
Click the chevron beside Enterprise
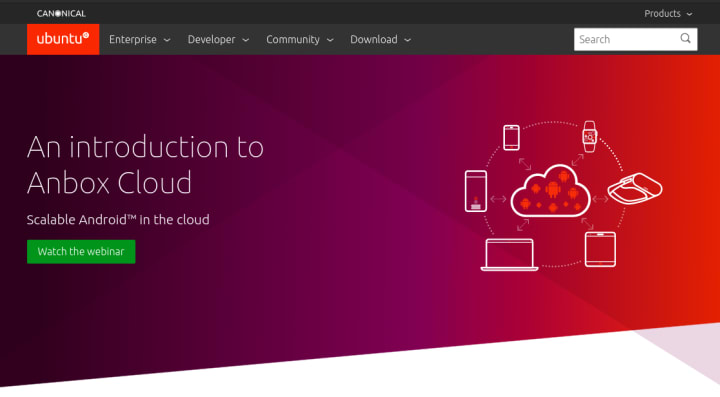click(167, 40)
